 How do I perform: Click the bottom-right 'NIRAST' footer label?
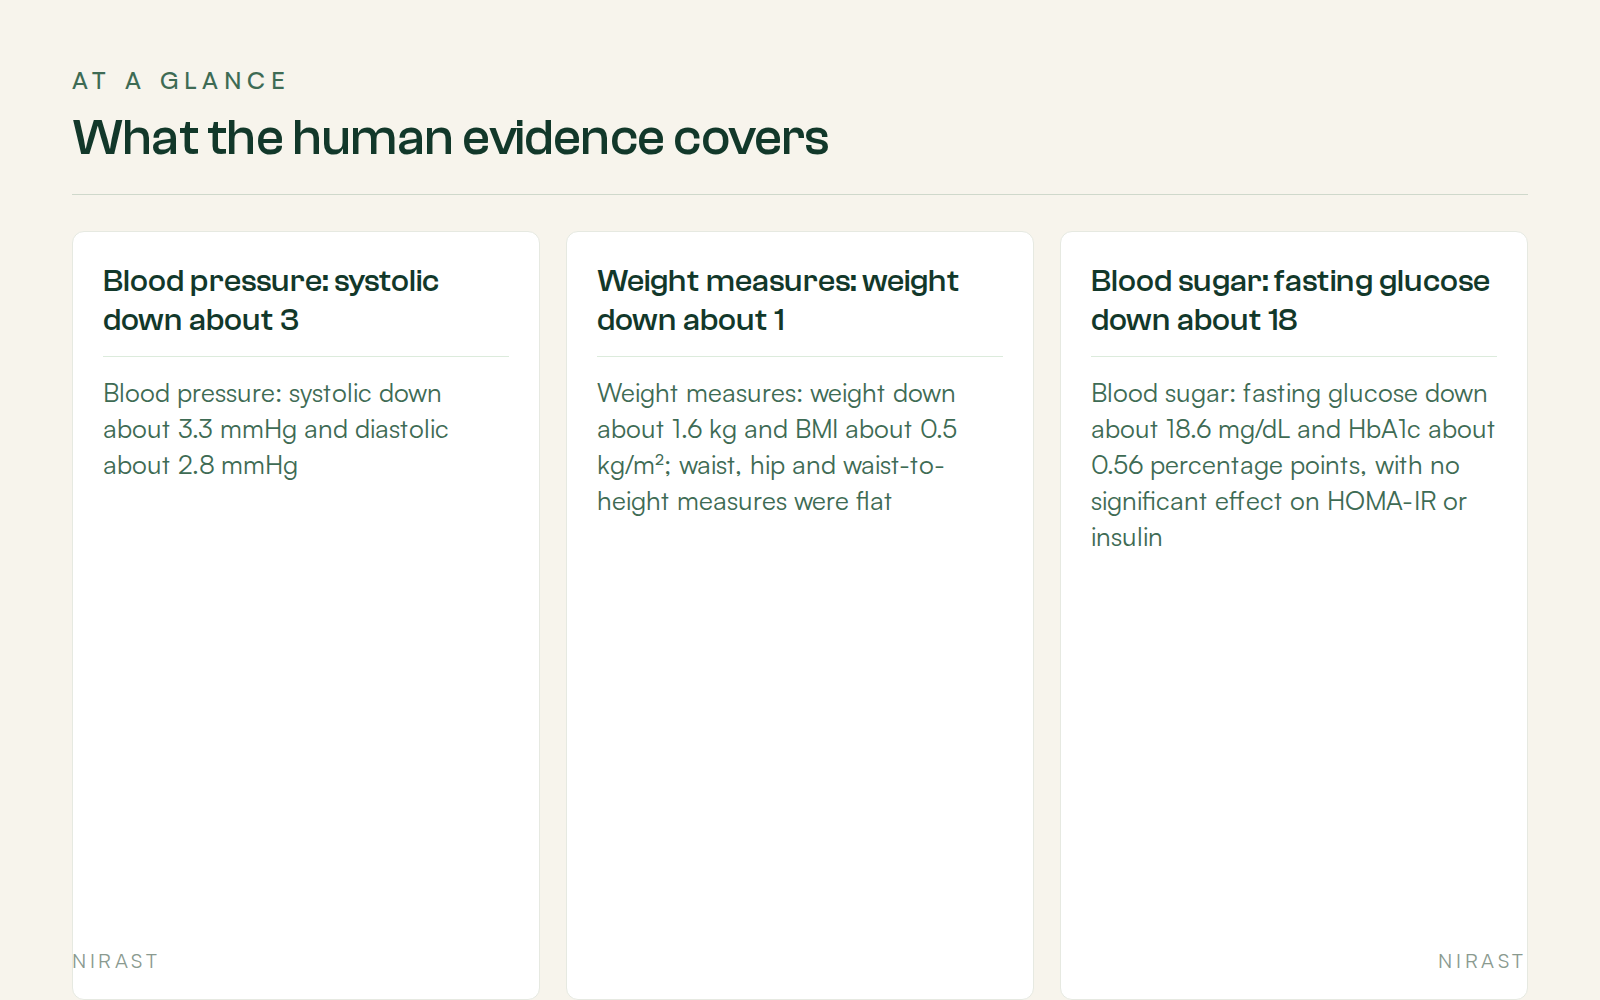point(1481,961)
